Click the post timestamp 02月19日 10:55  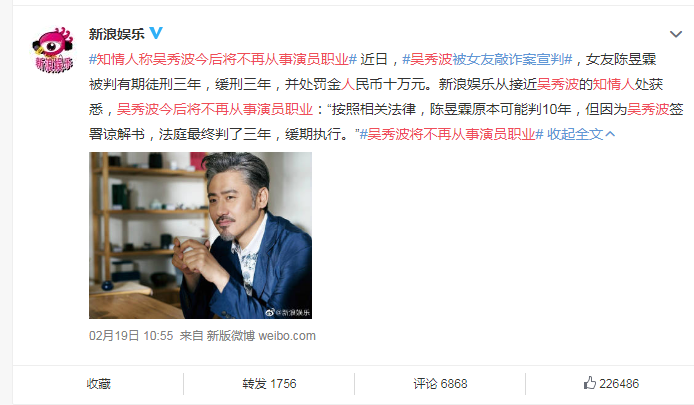click(131, 336)
